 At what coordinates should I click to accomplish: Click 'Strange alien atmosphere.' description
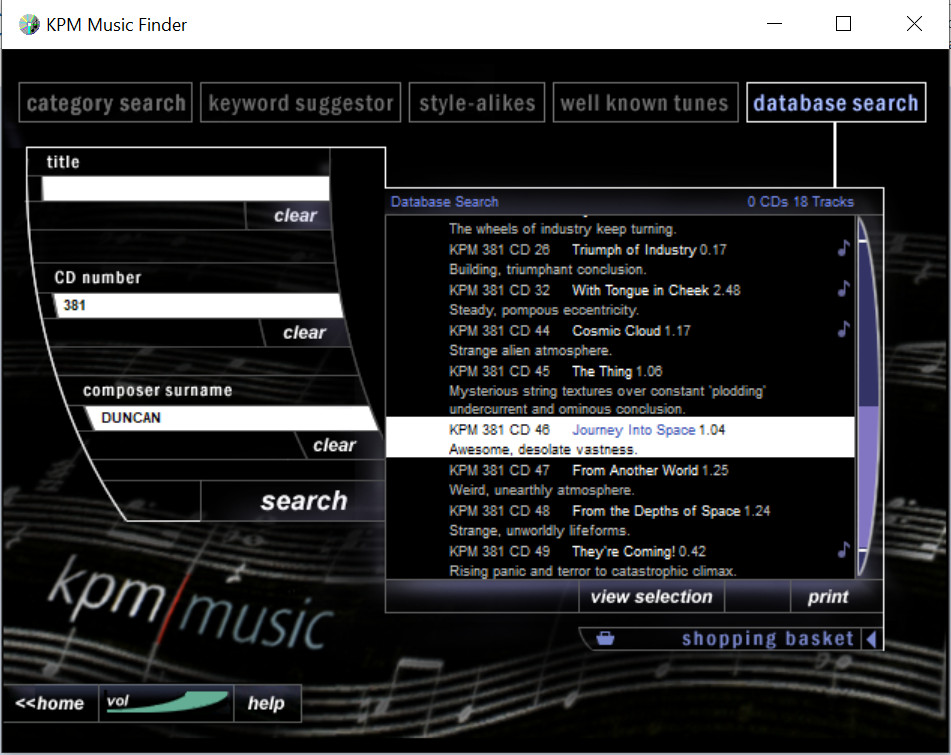tap(530, 351)
